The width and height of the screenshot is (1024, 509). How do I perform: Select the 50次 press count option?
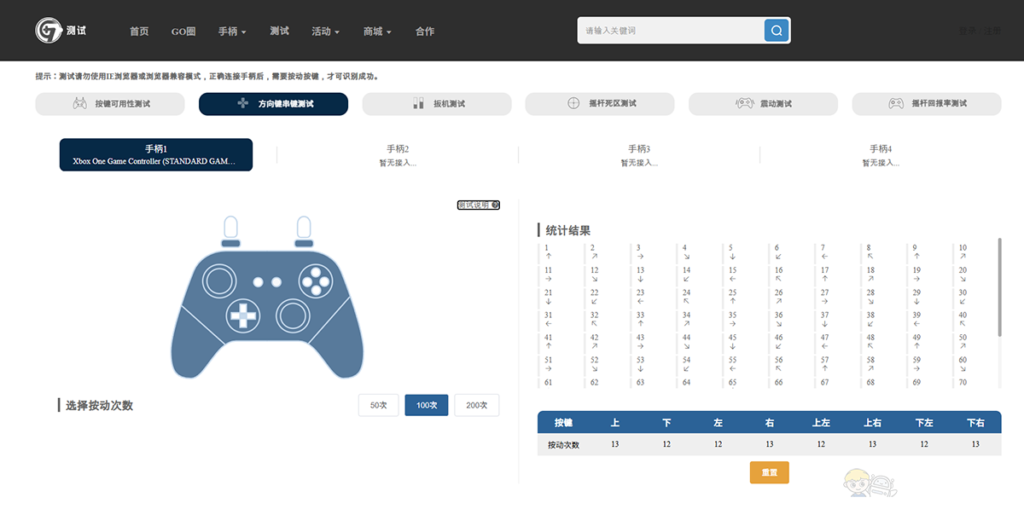(378, 405)
